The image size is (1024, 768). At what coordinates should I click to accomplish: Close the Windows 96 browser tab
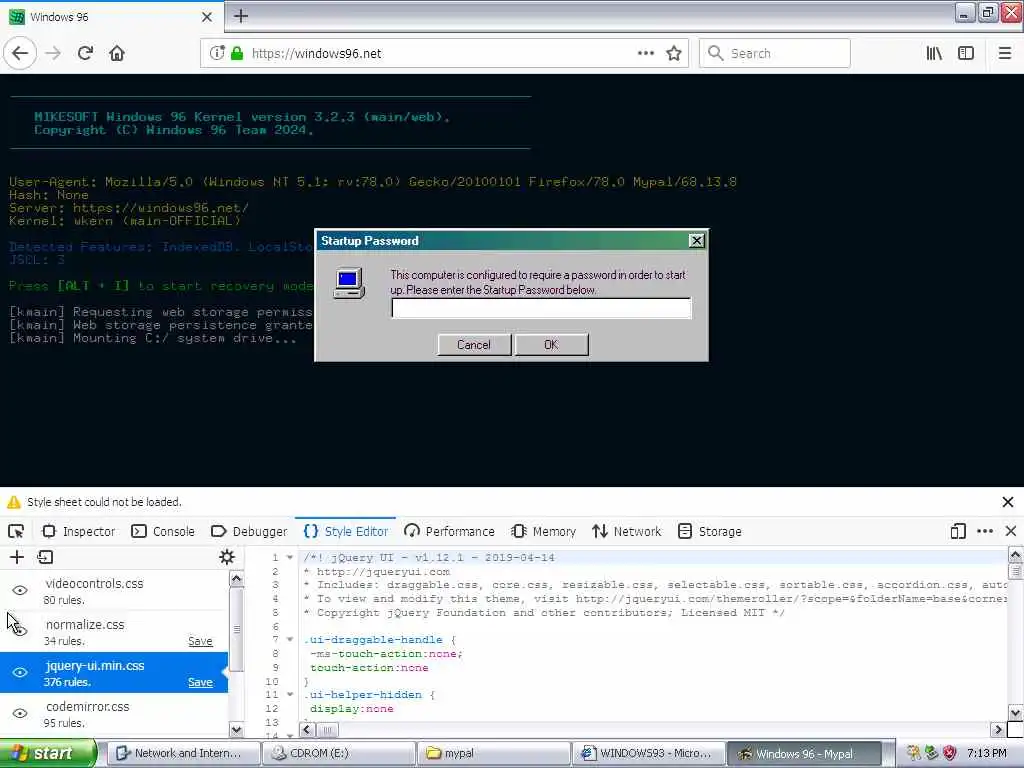[x=207, y=17]
